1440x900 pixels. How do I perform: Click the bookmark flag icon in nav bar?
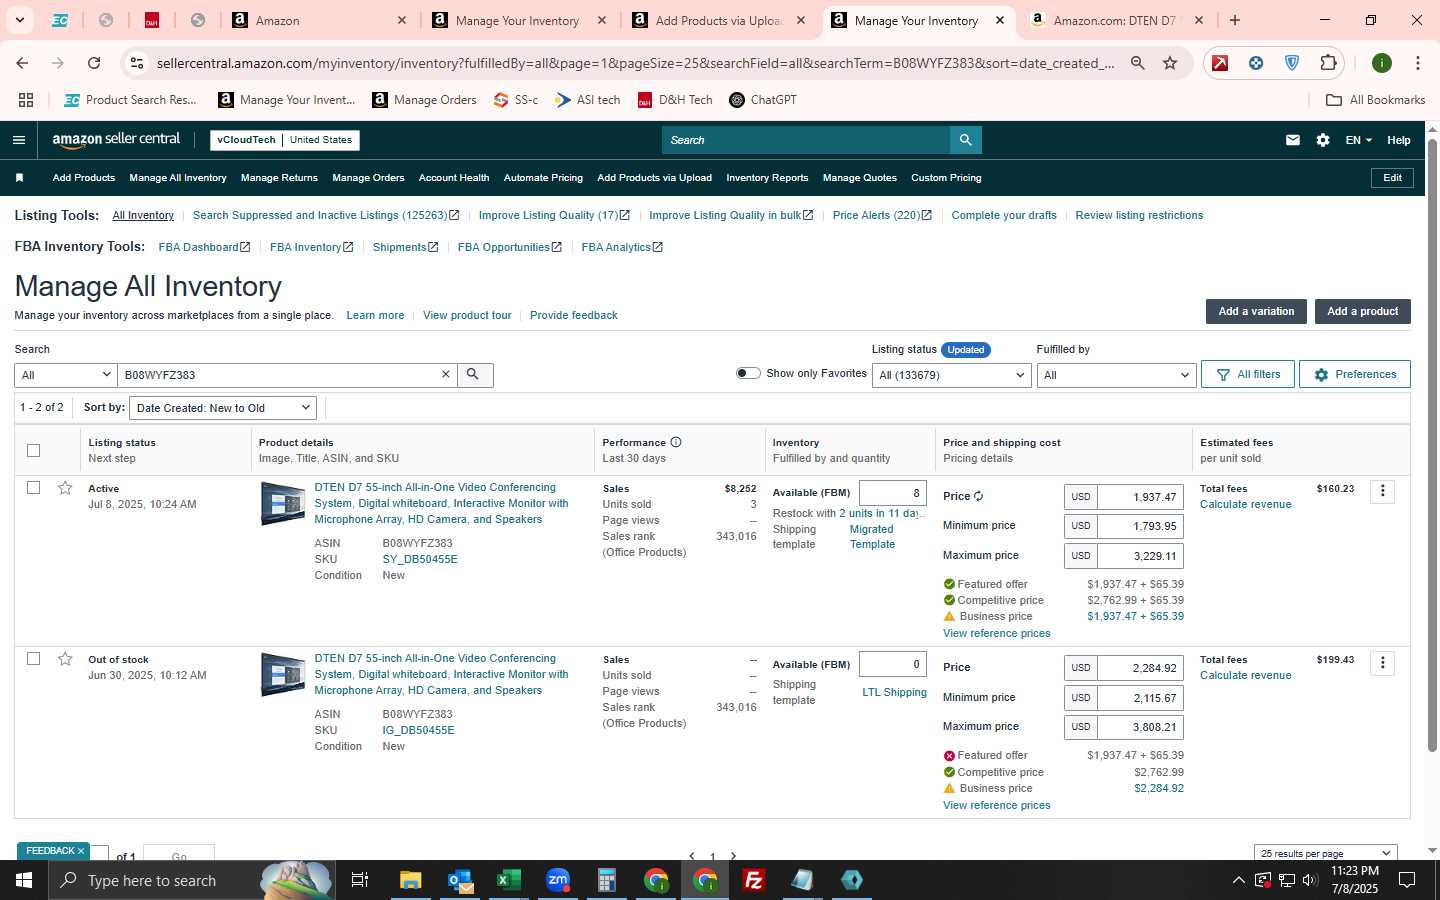19,178
